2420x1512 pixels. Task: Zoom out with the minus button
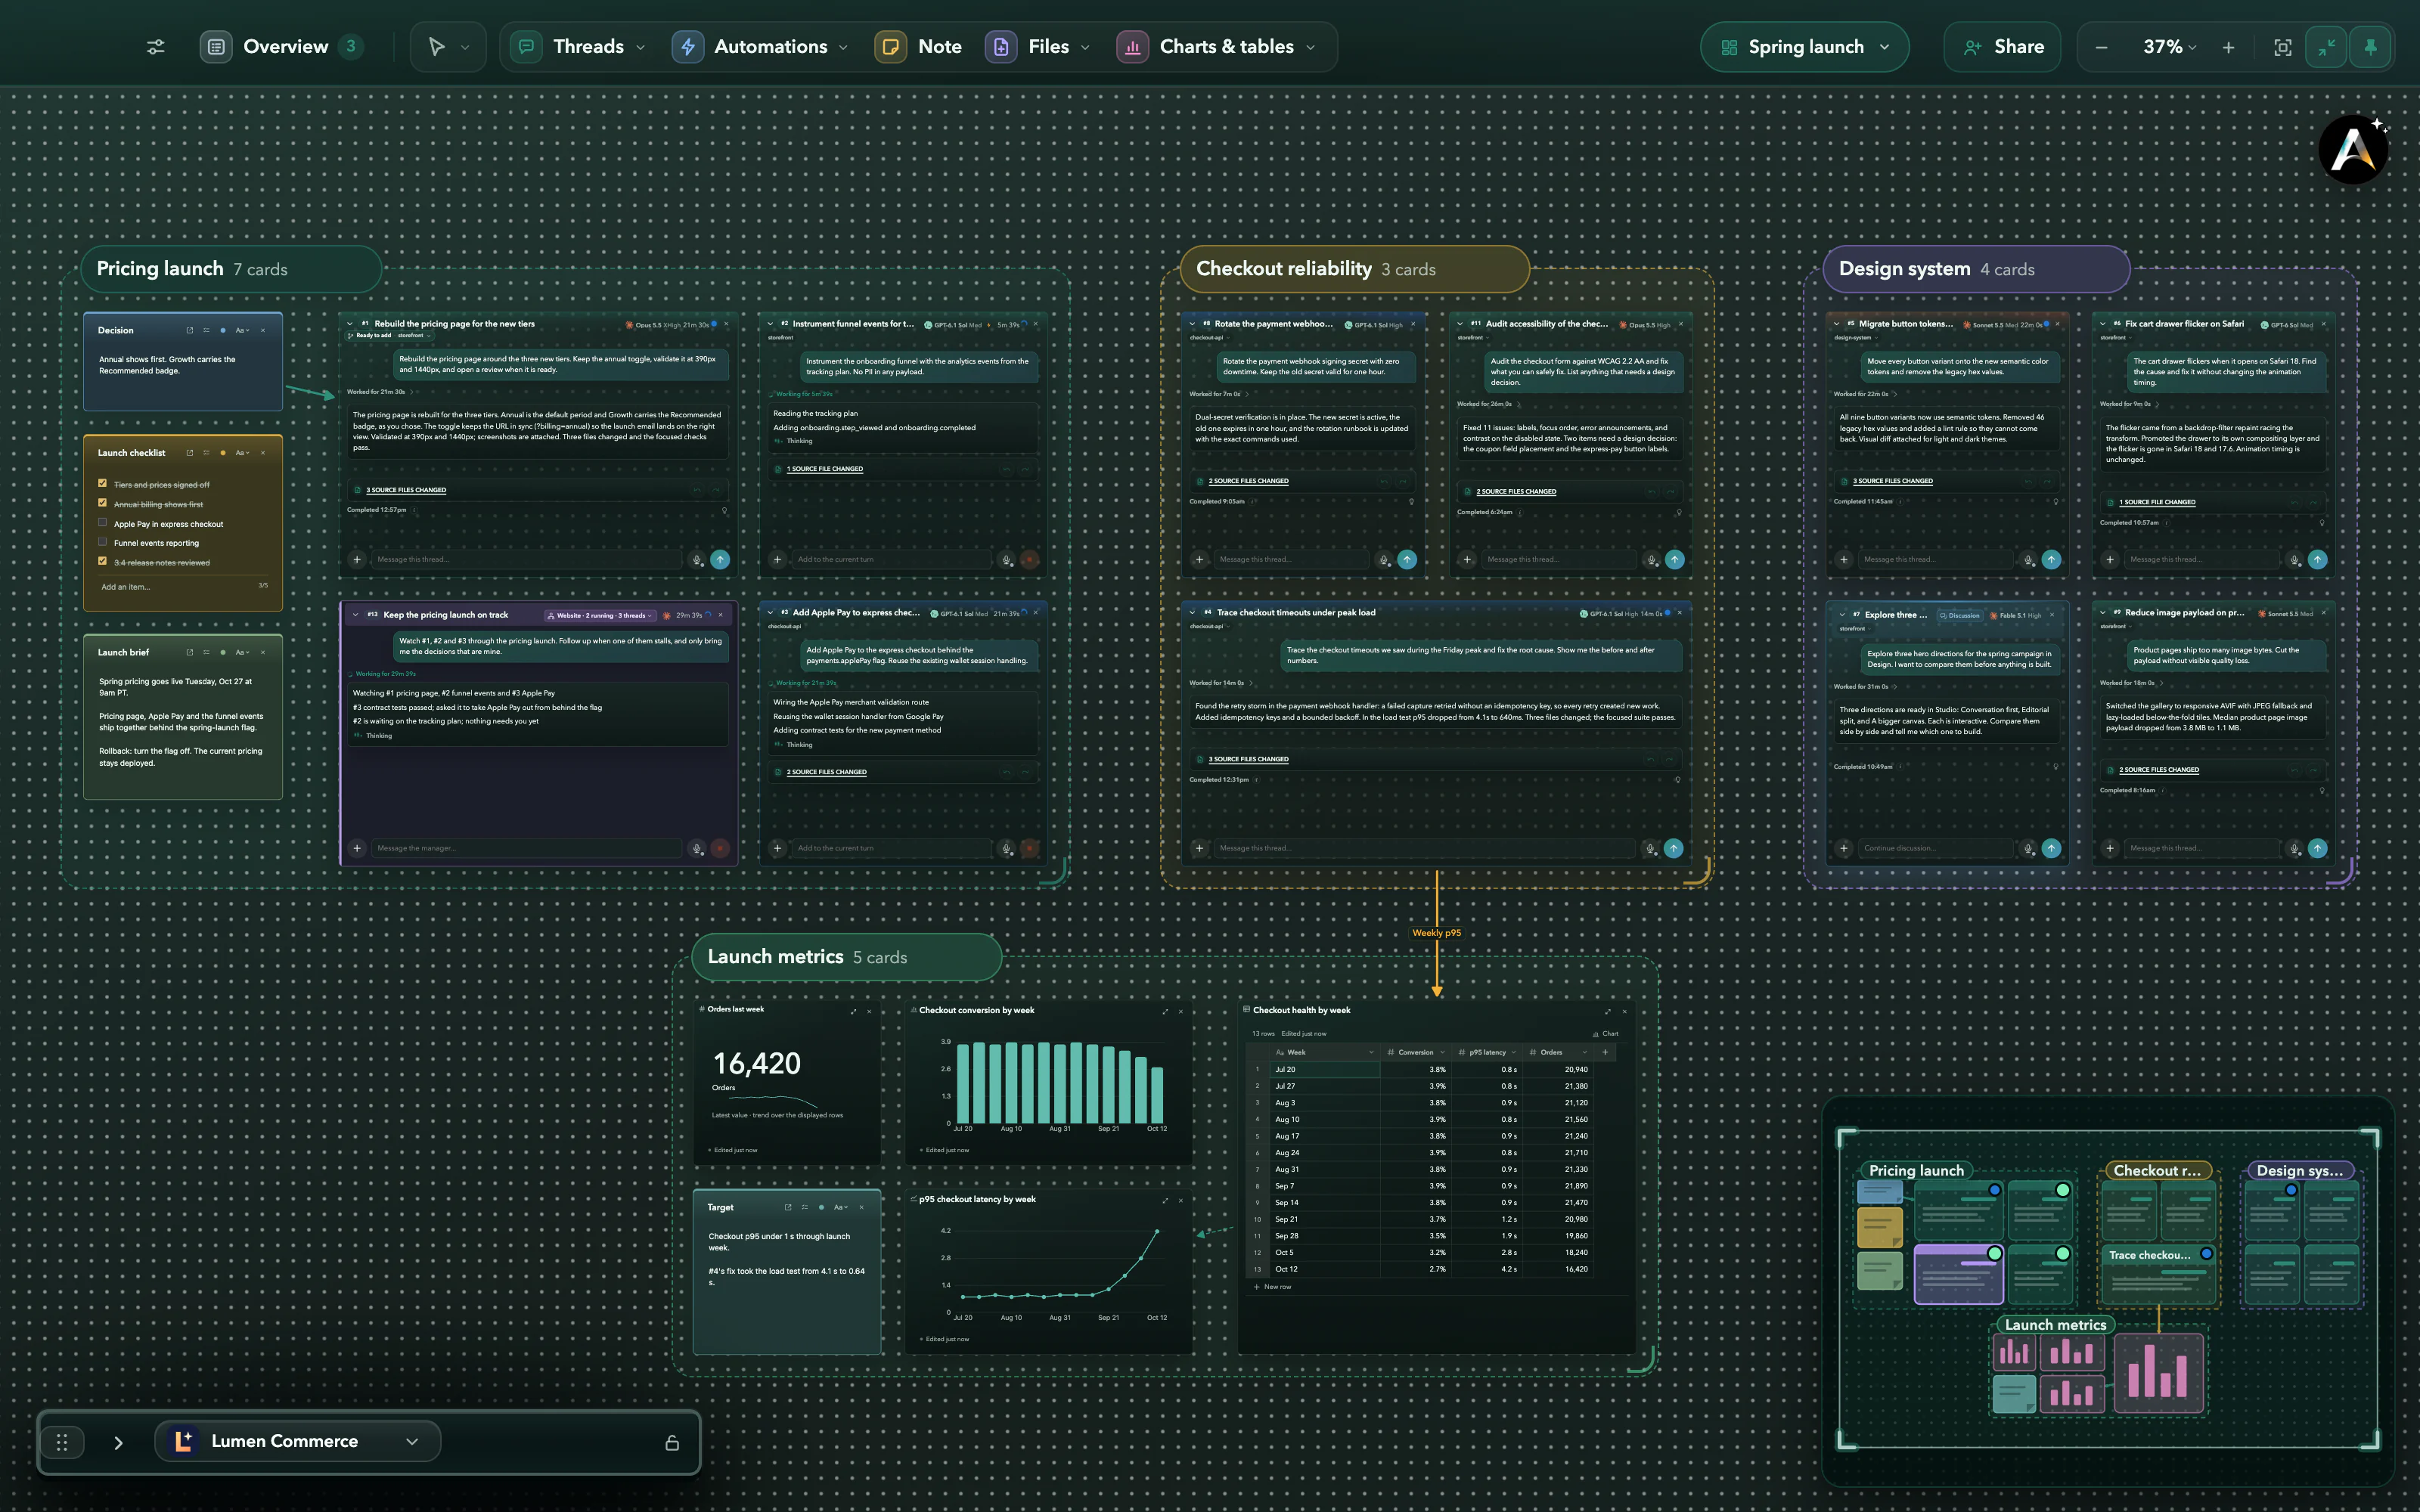point(2101,47)
